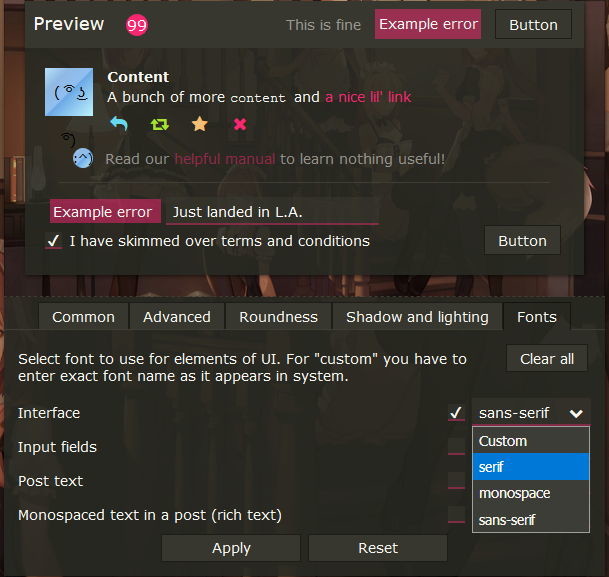The height and width of the screenshot is (577, 609).
Task: Enable the Input fields font checkbox
Action: (x=456, y=447)
